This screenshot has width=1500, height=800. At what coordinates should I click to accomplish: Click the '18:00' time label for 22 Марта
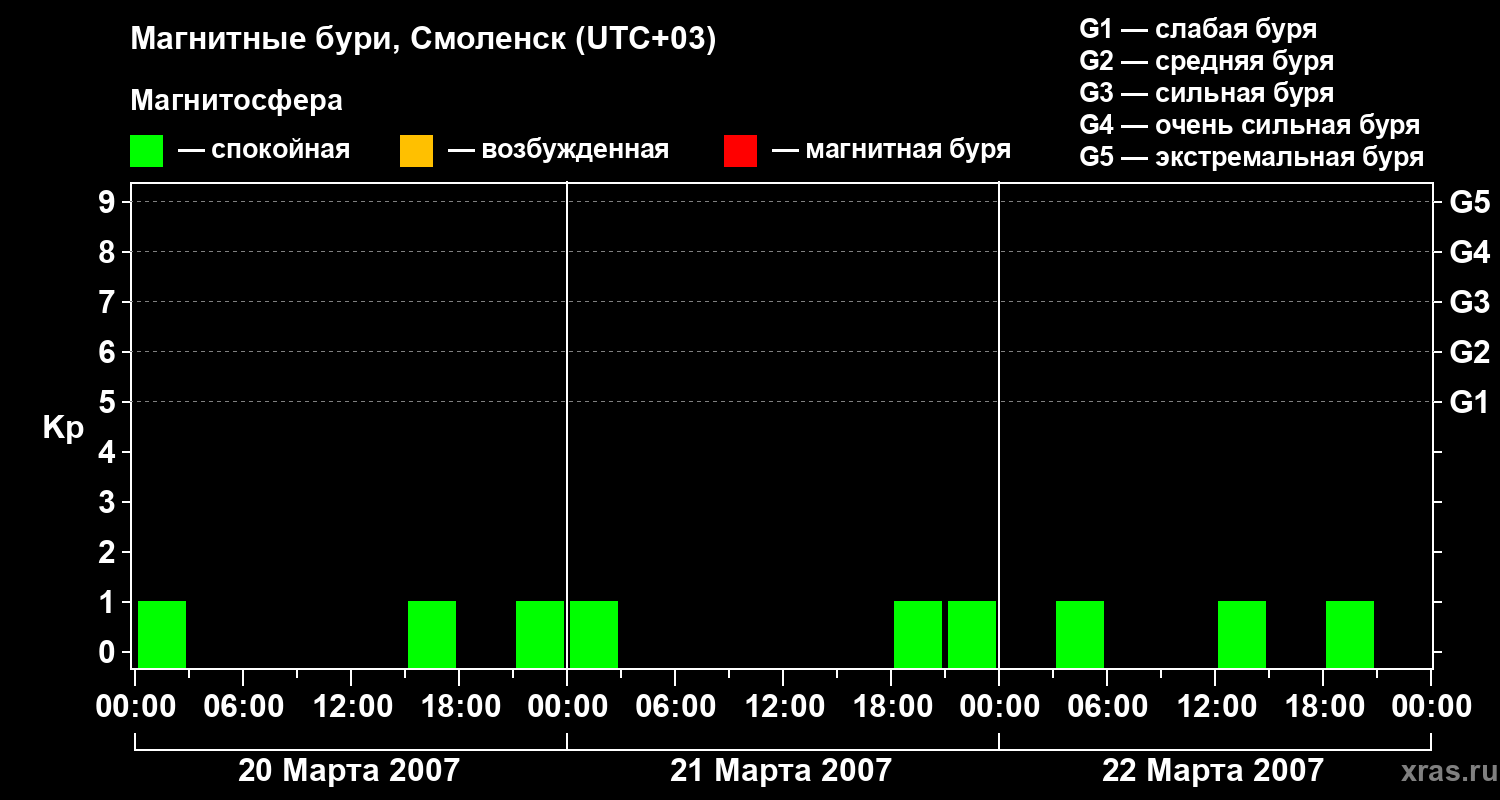tap(1323, 707)
